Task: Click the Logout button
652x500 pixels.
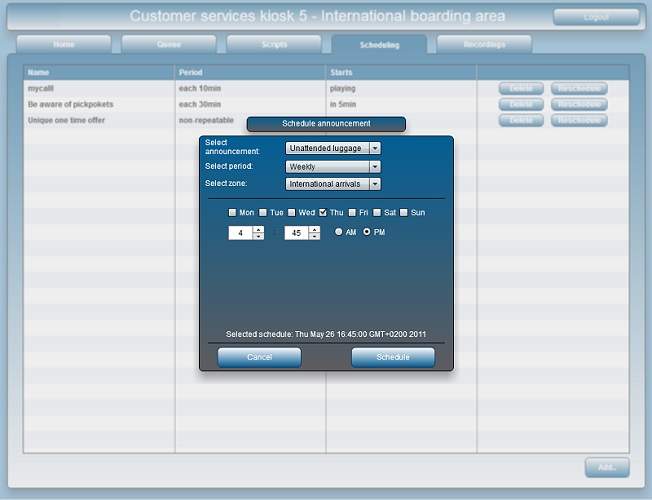Action: (x=596, y=17)
